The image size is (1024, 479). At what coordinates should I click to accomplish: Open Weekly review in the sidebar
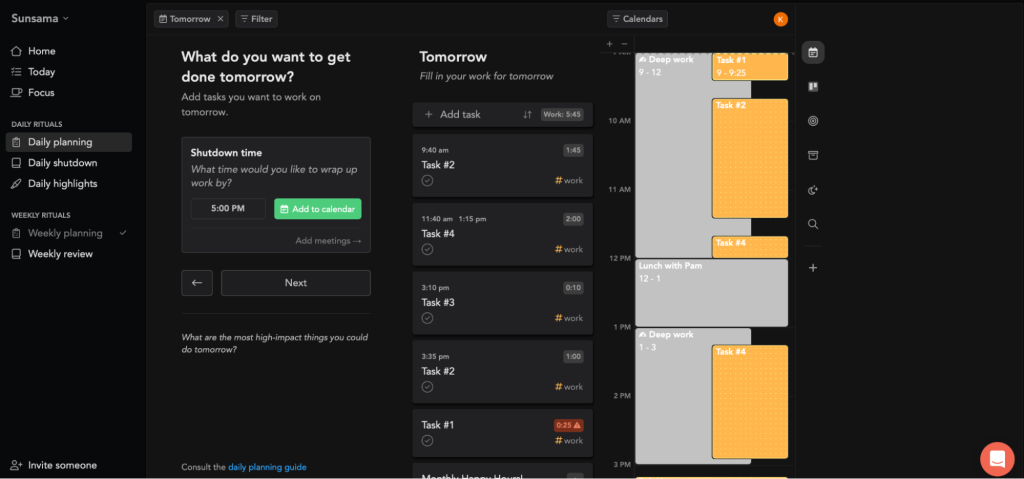click(x=60, y=254)
